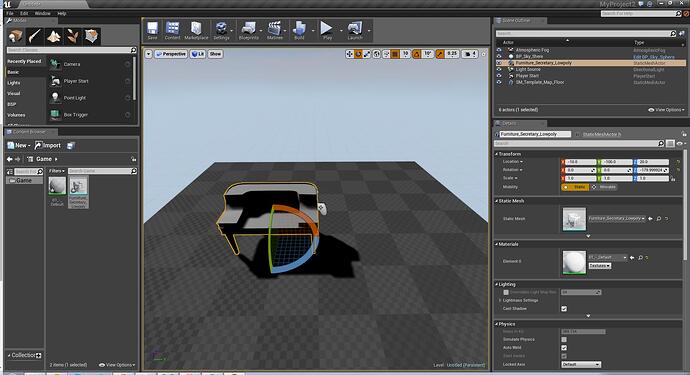Select Furniture_Secretary_Lowpoly asset in Content Browser
The width and height of the screenshot is (690, 375).
coord(78,192)
